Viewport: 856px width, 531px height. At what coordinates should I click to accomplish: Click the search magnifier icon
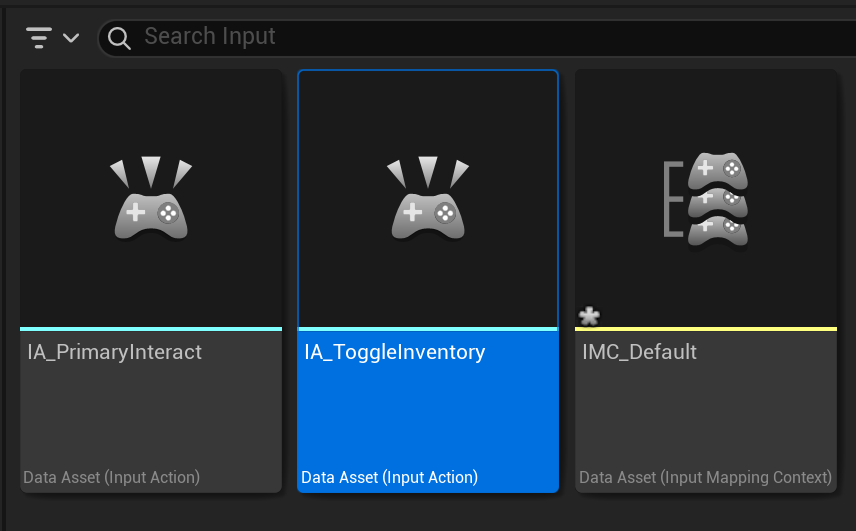coord(120,38)
